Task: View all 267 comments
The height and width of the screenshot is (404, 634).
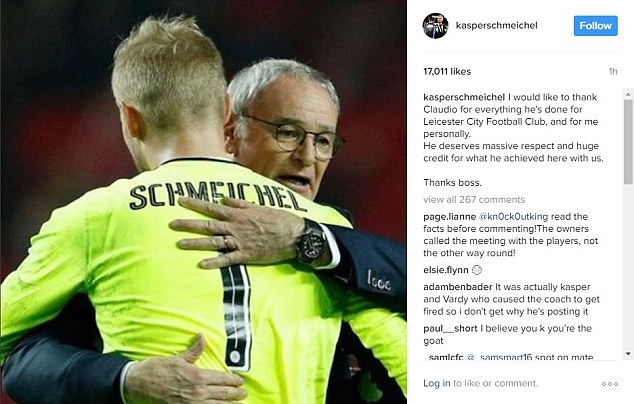Action: [474, 200]
